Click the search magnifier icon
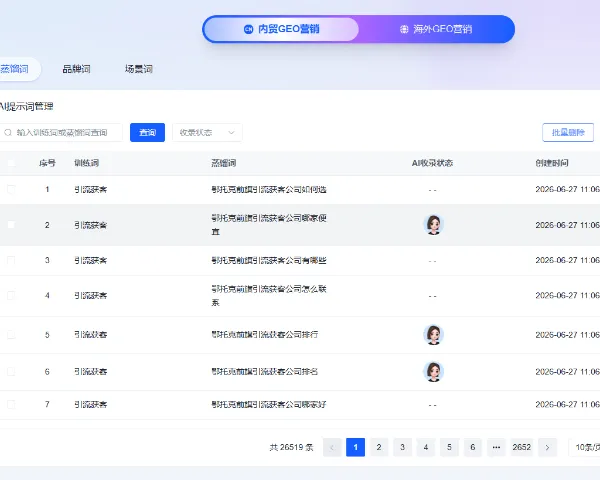600x480 pixels. click(x=8, y=132)
